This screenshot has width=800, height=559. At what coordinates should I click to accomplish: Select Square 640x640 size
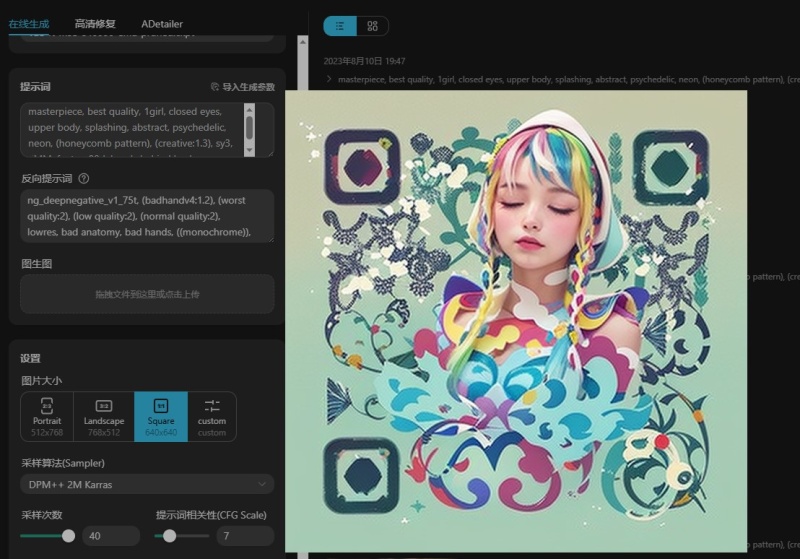161,416
